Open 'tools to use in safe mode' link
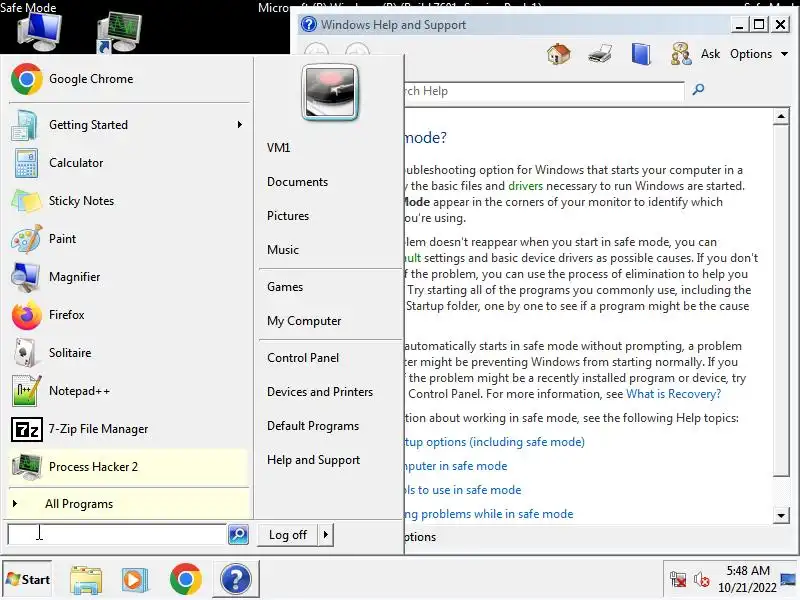The image size is (800, 600). [x=463, y=490]
